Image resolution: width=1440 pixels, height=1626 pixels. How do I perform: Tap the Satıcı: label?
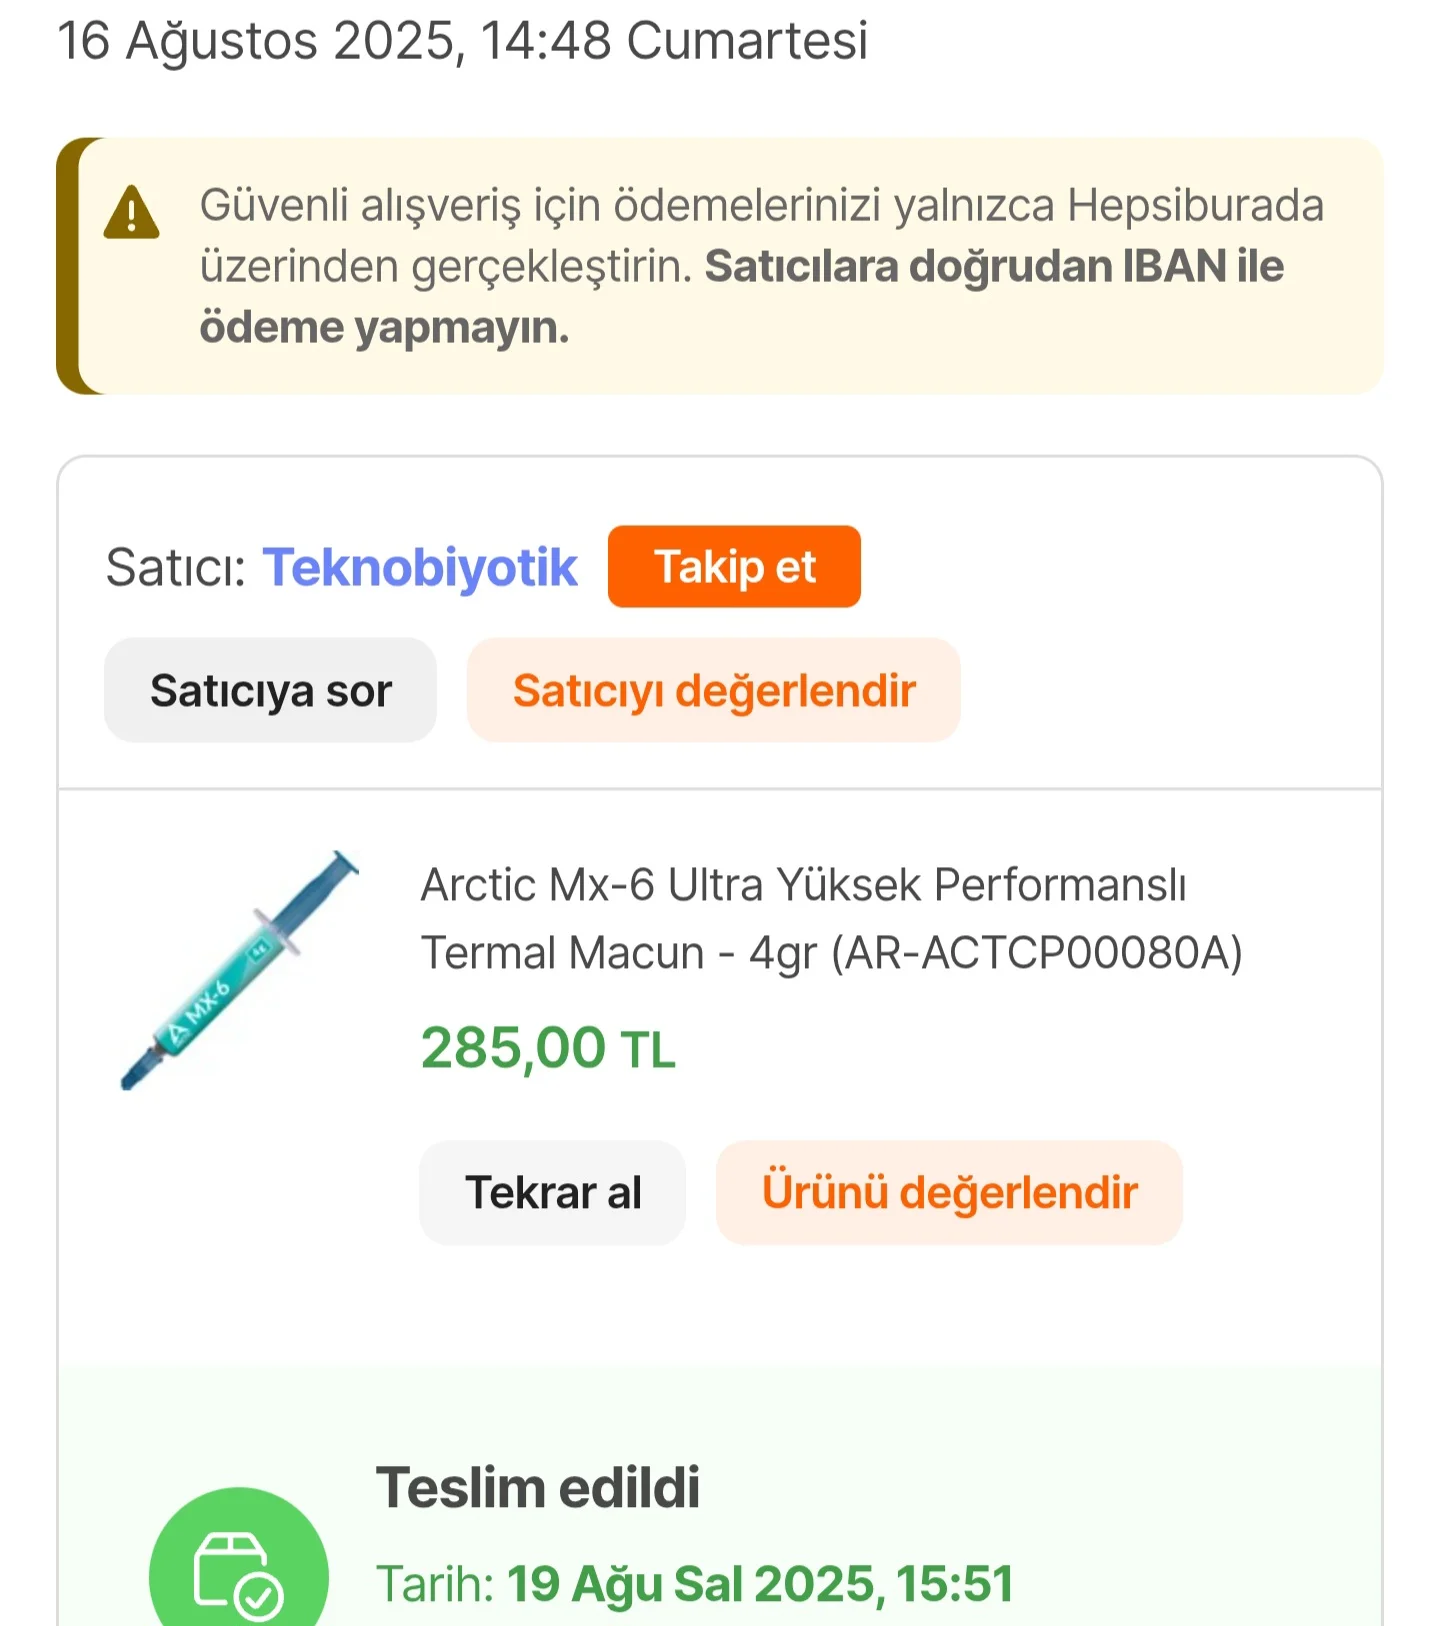(x=176, y=568)
